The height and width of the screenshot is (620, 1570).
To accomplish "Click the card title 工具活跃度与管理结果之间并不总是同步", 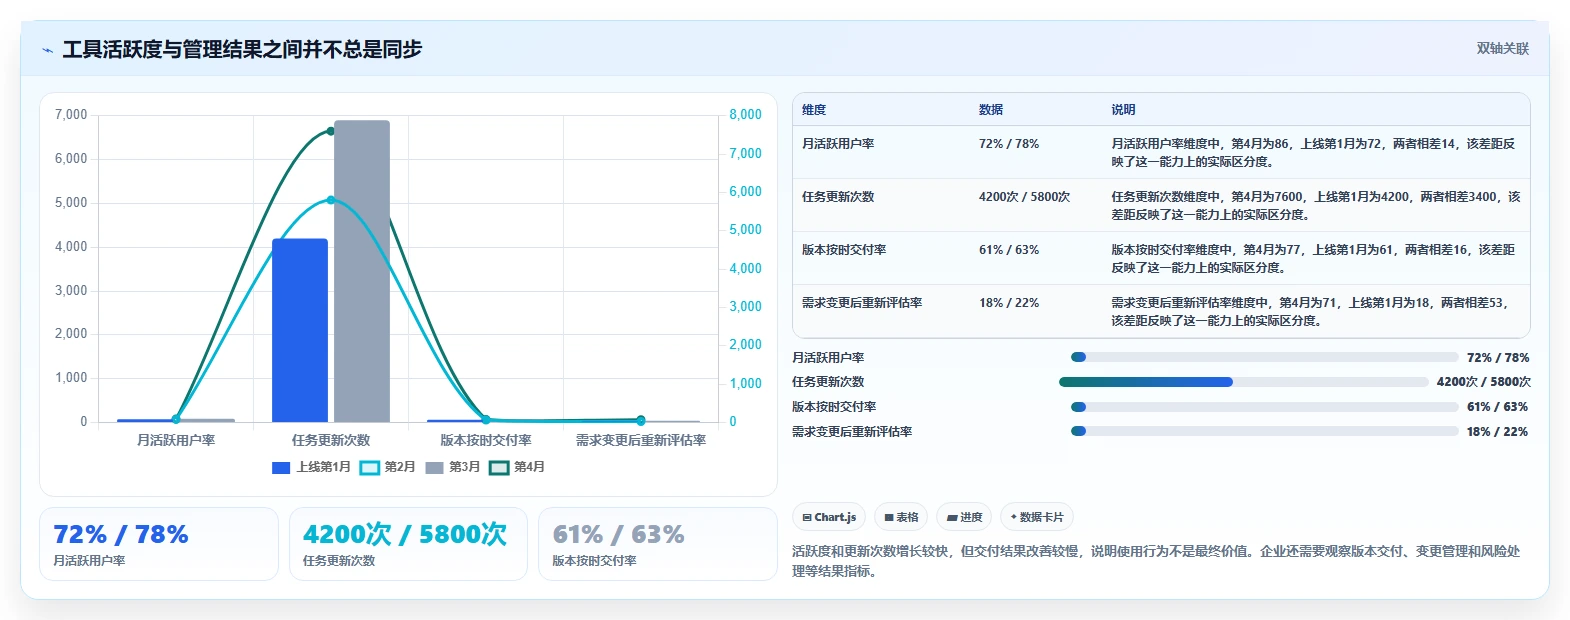I will tap(242, 49).
